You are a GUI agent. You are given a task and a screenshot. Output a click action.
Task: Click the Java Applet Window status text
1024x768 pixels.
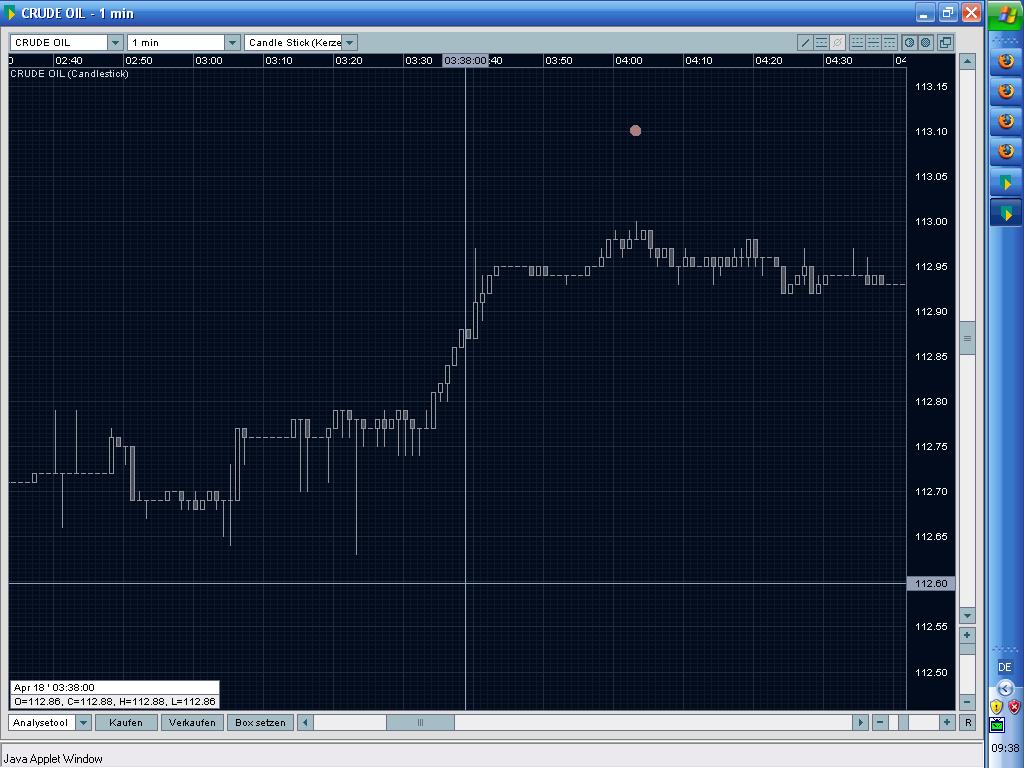[54, 759]
